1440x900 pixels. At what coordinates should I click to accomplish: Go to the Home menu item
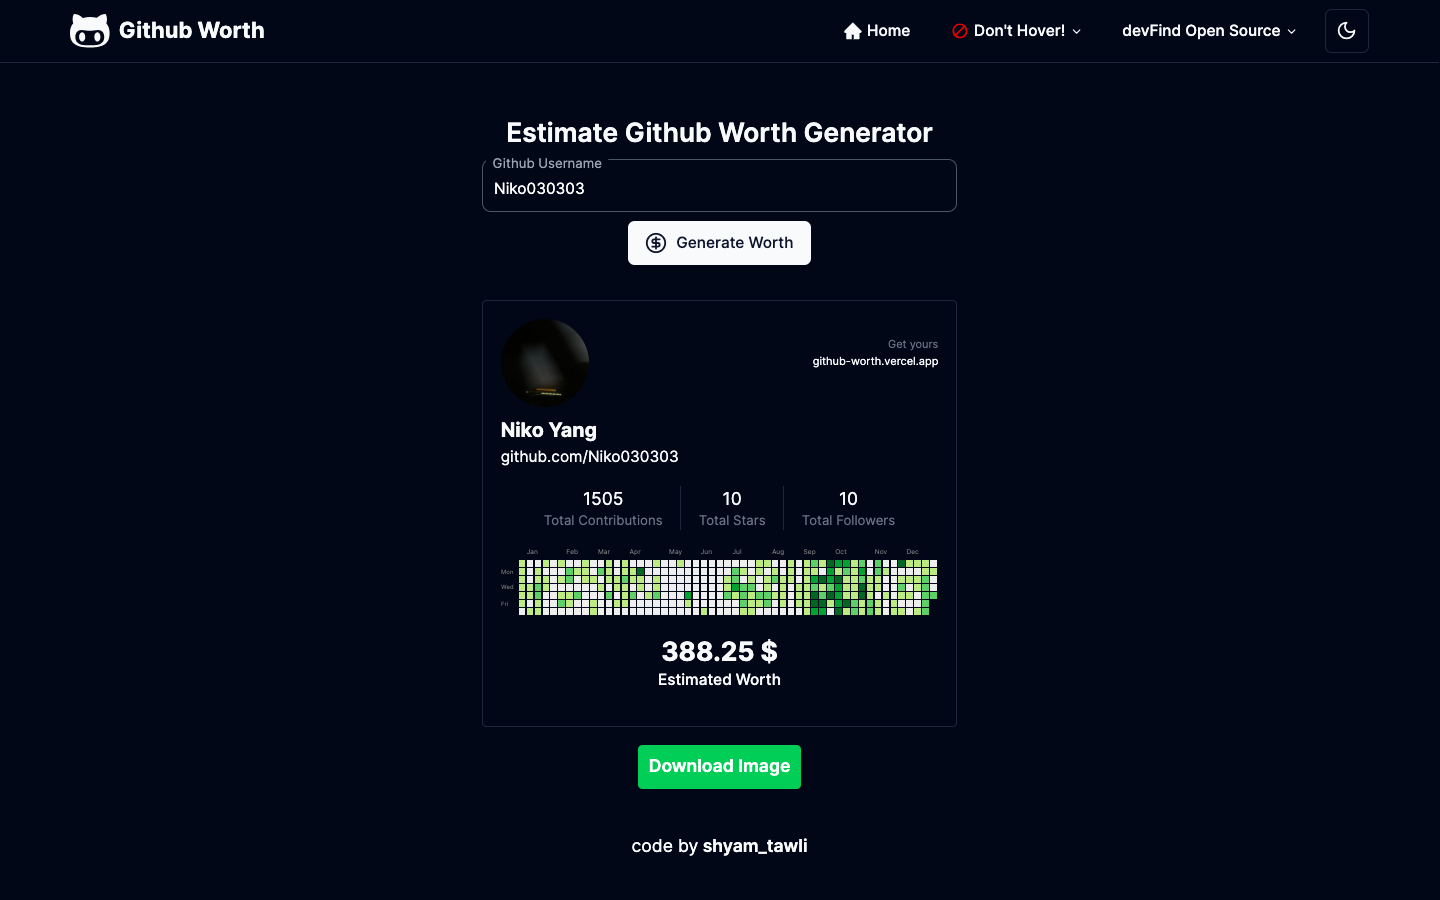pyautogui.click(x=877, y=31)
